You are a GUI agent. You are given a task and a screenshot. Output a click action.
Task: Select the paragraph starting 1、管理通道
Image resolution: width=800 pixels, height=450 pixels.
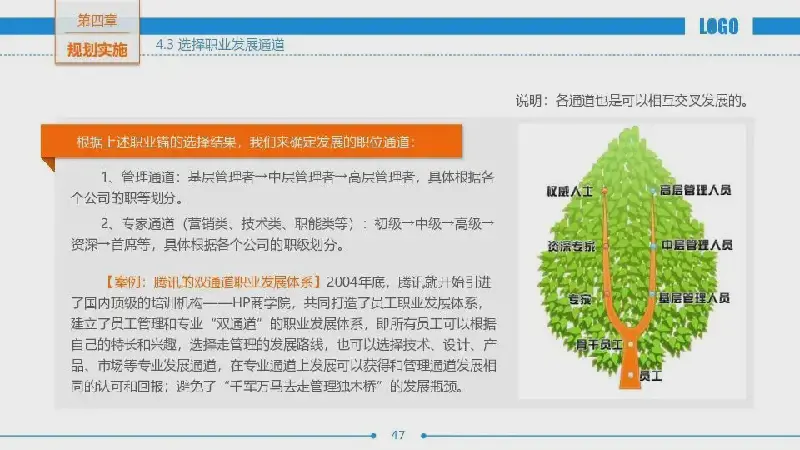click(x=283, y=187)
